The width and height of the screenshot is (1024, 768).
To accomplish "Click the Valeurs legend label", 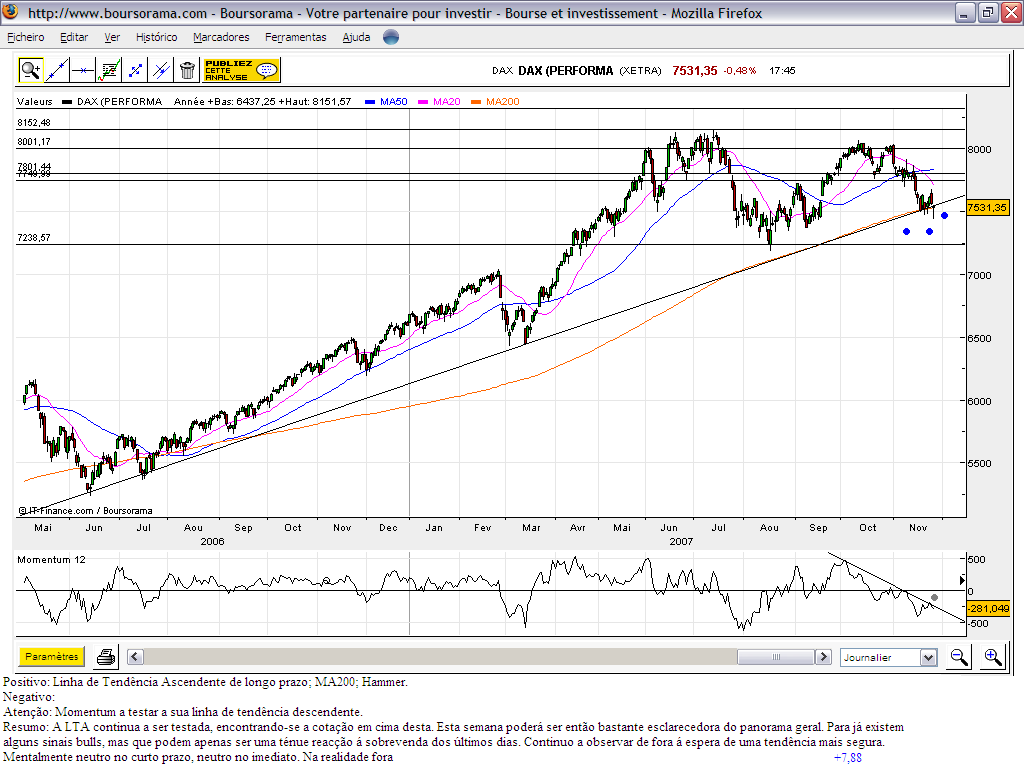I will coord(35,101).
